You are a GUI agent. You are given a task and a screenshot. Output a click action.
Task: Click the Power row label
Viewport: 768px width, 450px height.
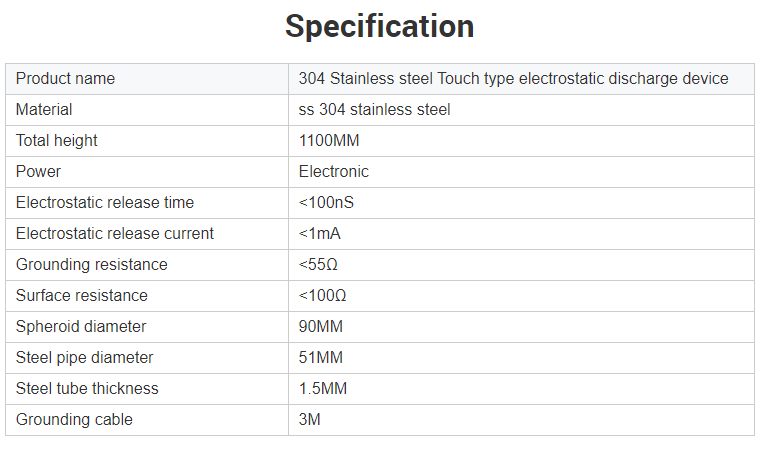(x=39, y=172)
